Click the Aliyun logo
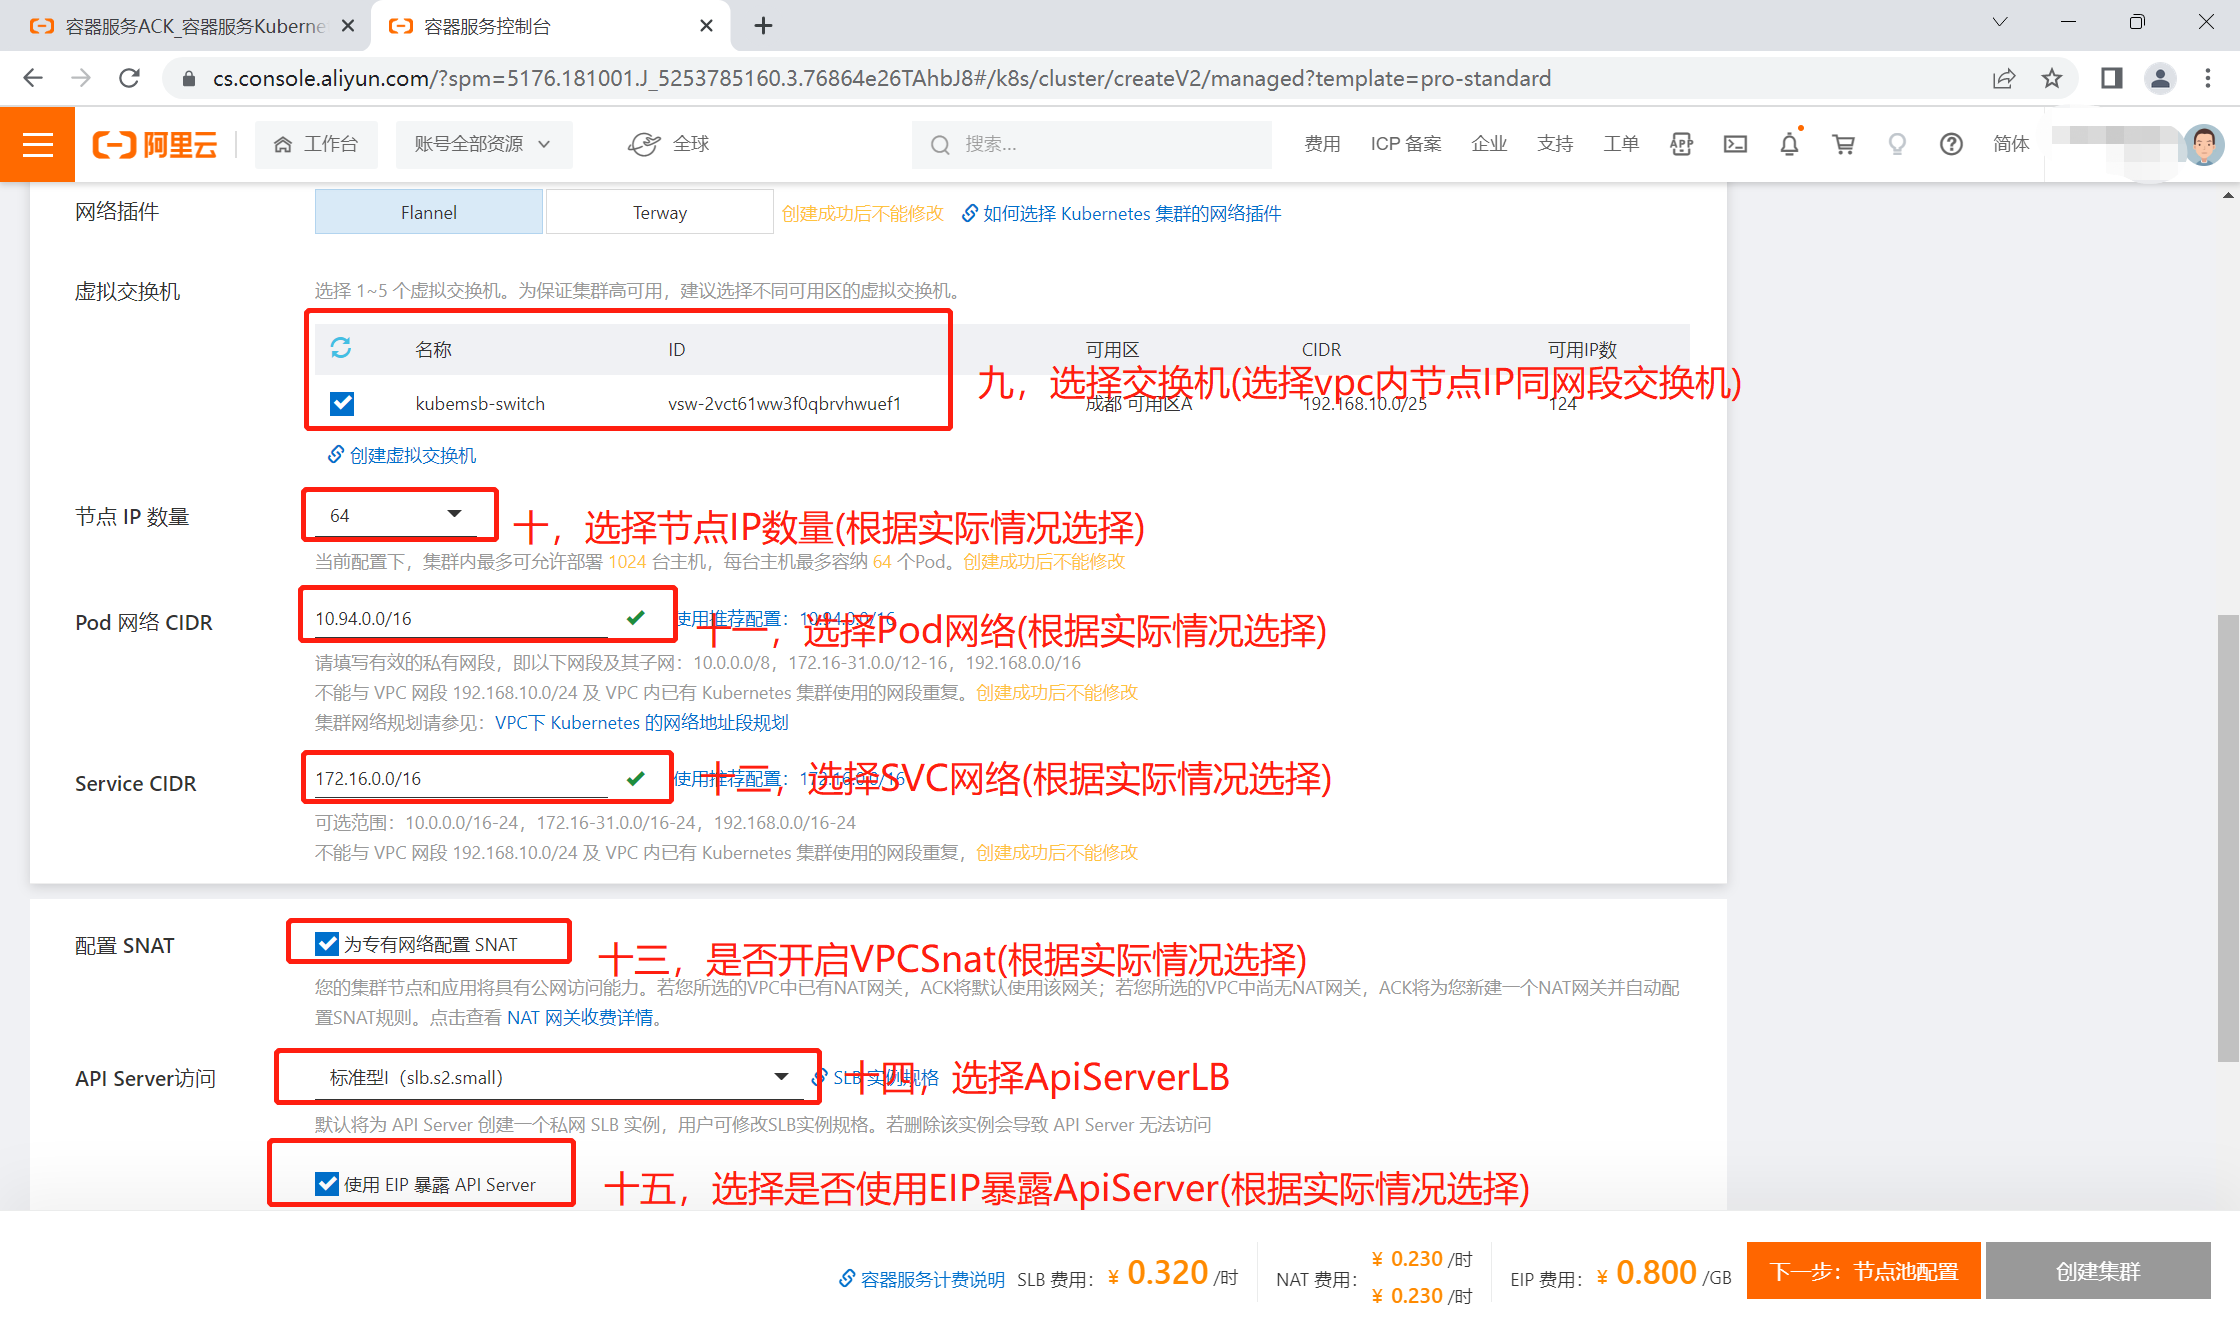The width and height of the screenshot is (2240, 1323). (155, 145)
